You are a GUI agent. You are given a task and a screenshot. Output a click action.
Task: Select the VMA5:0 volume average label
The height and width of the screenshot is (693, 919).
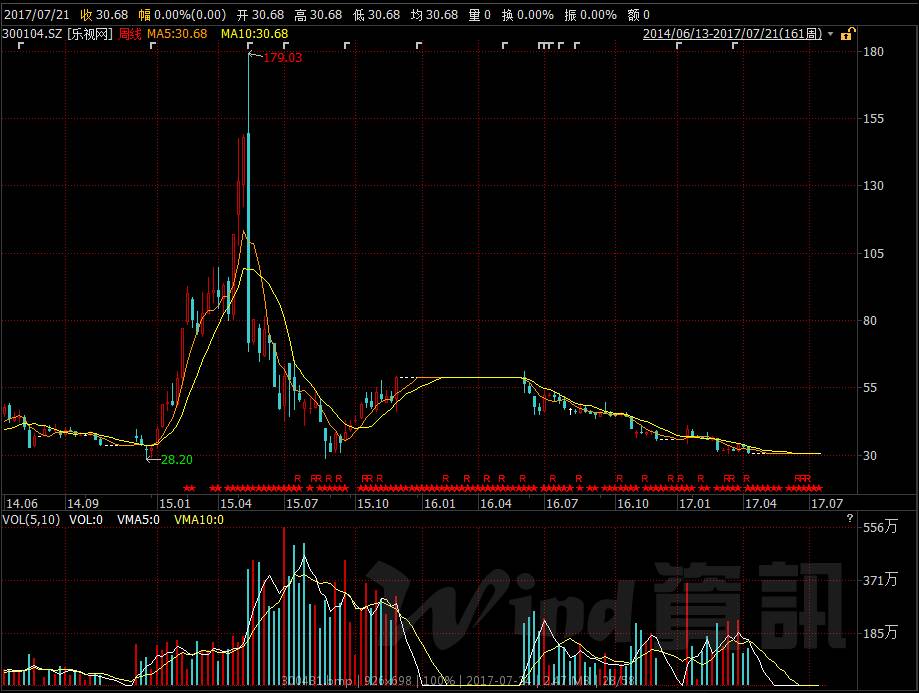click(138, 519)
